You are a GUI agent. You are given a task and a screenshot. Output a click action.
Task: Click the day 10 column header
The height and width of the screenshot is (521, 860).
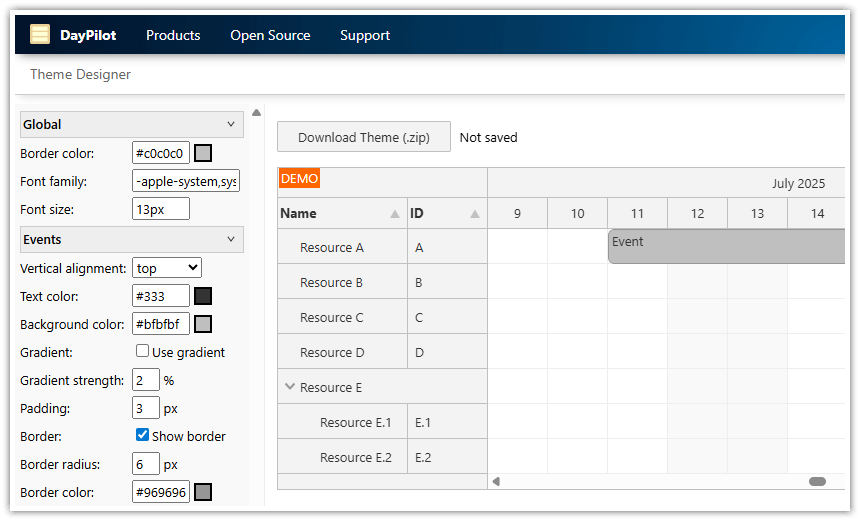[578, 213]
